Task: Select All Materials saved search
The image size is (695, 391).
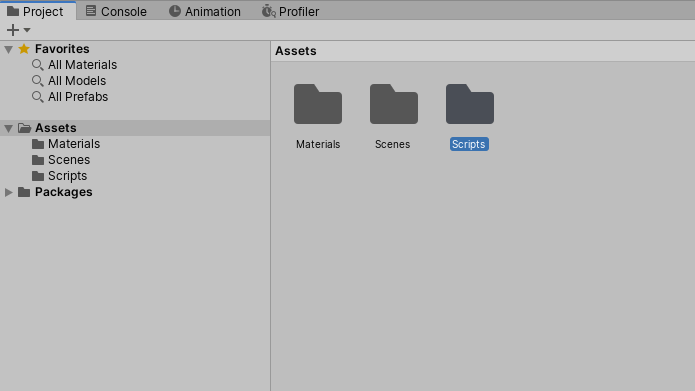Action: coord(82,65)
